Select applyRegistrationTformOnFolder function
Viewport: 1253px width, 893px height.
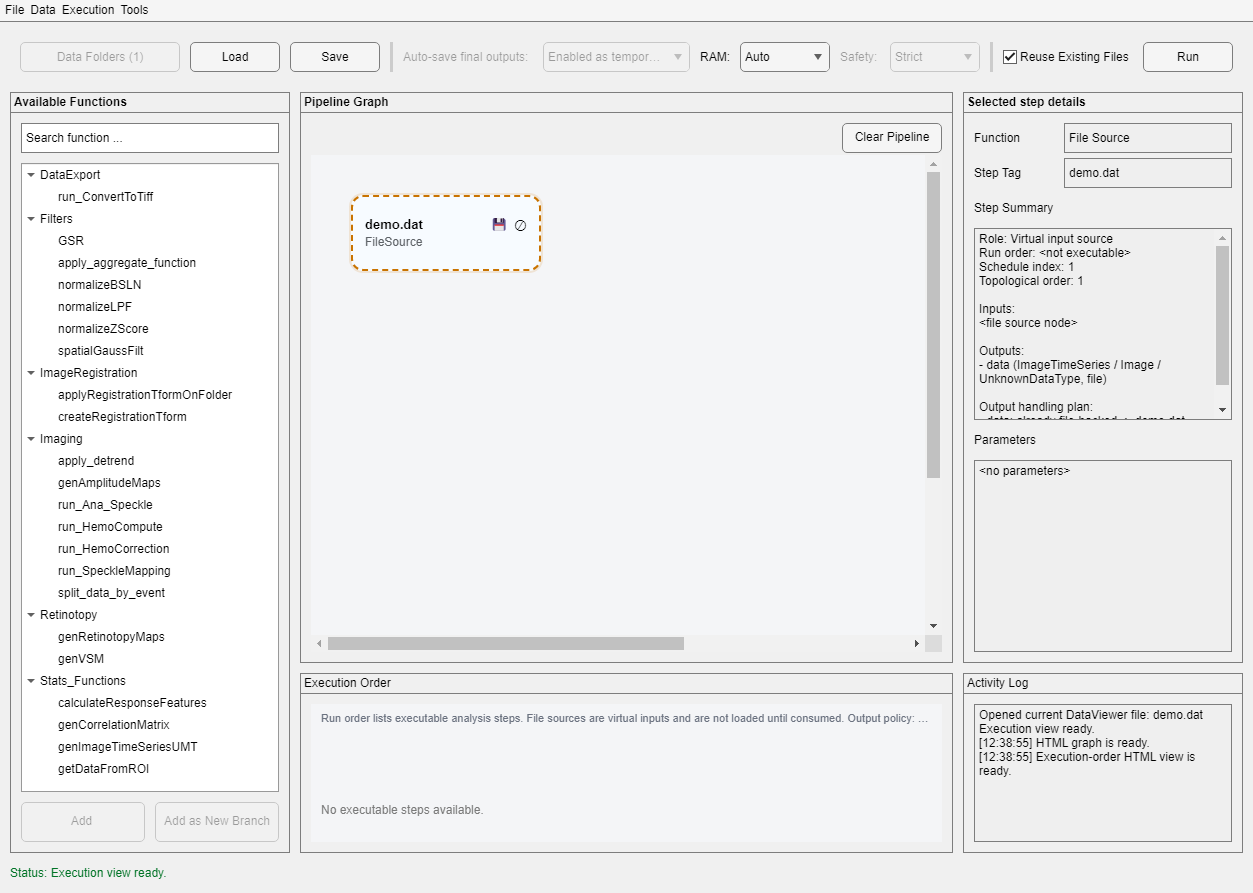pos(145,395)
